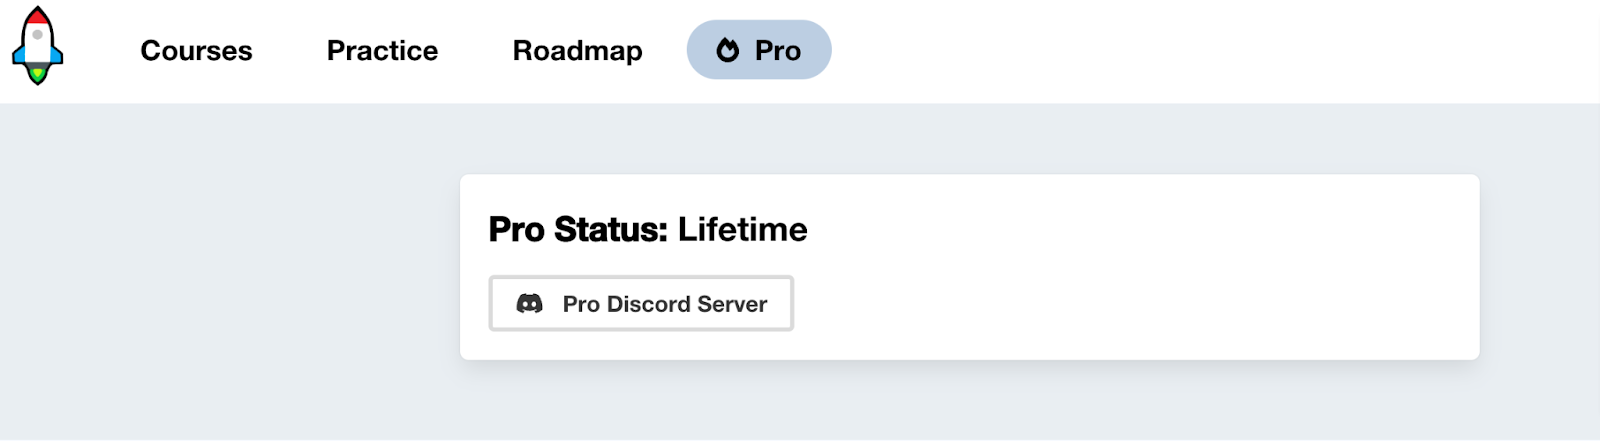Viewport: 1600px width, 441px height.
Task: Click the rocket logo icon
Action: point(37,46)
